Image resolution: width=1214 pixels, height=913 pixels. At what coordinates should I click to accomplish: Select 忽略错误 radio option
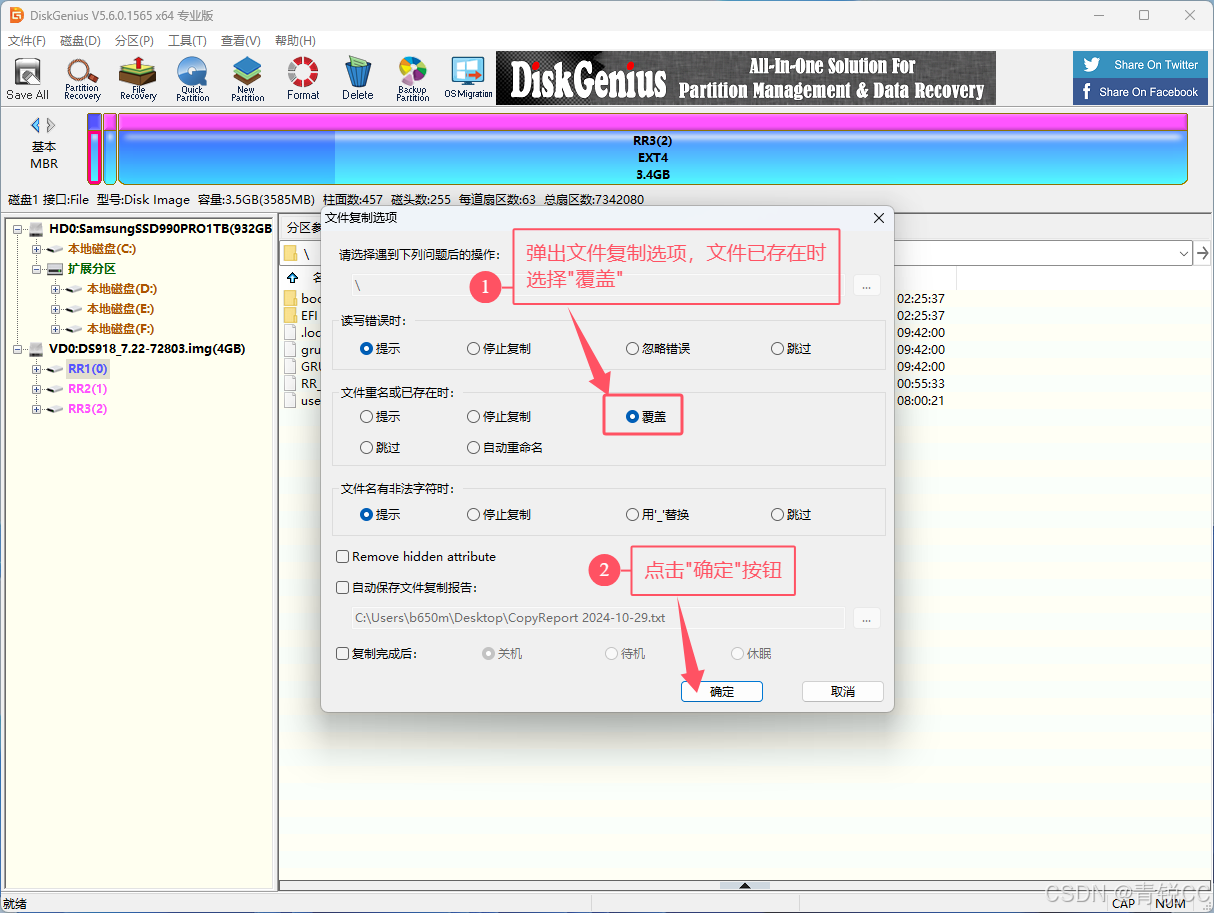click(658, 349)
